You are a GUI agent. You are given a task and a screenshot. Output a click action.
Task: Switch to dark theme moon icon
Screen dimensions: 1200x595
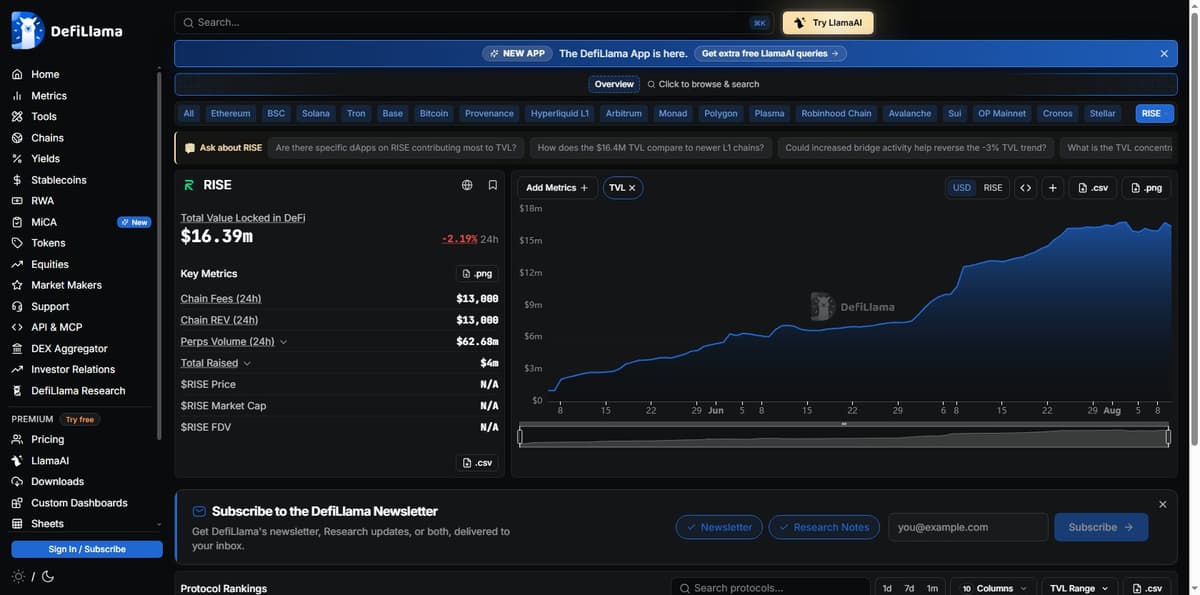click(x=48, y=577)
